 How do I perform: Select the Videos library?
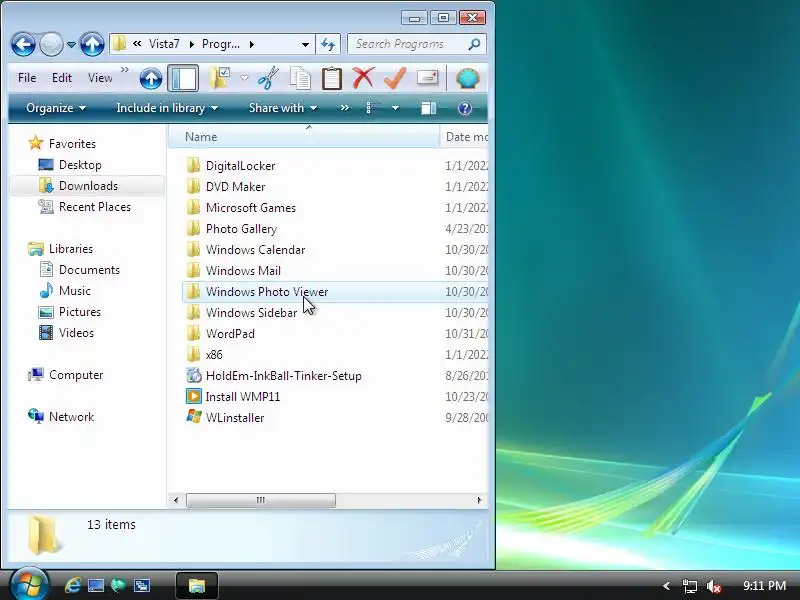tap(76, 333)
